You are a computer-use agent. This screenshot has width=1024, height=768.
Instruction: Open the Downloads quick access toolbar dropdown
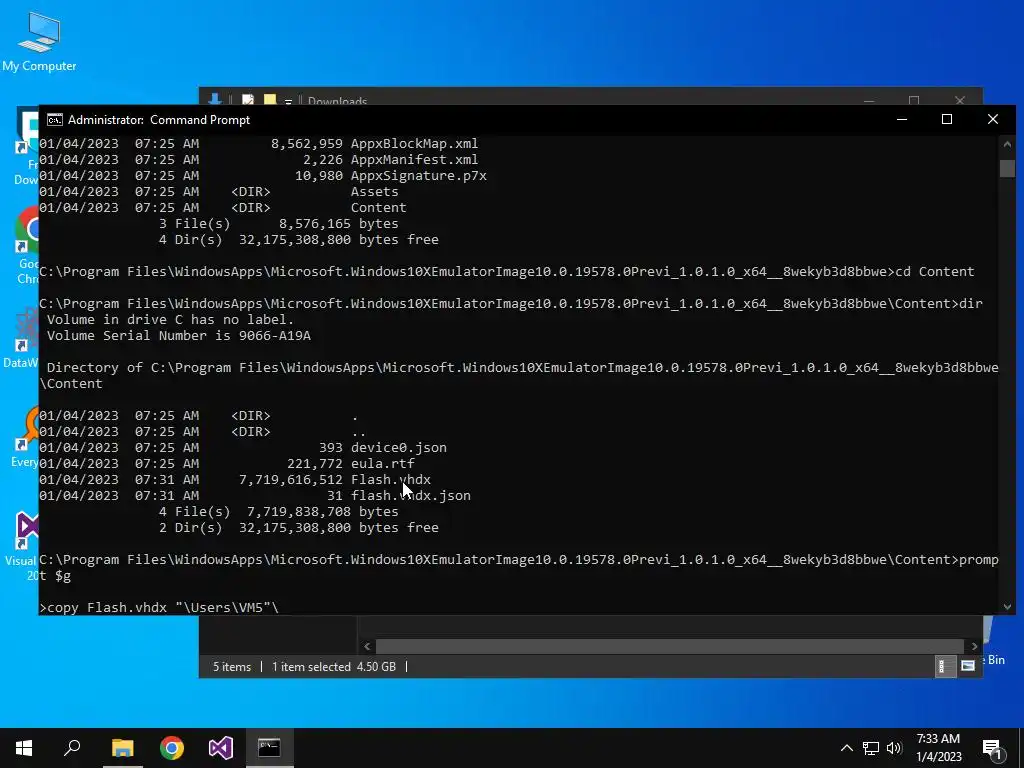tap(288, 101)
